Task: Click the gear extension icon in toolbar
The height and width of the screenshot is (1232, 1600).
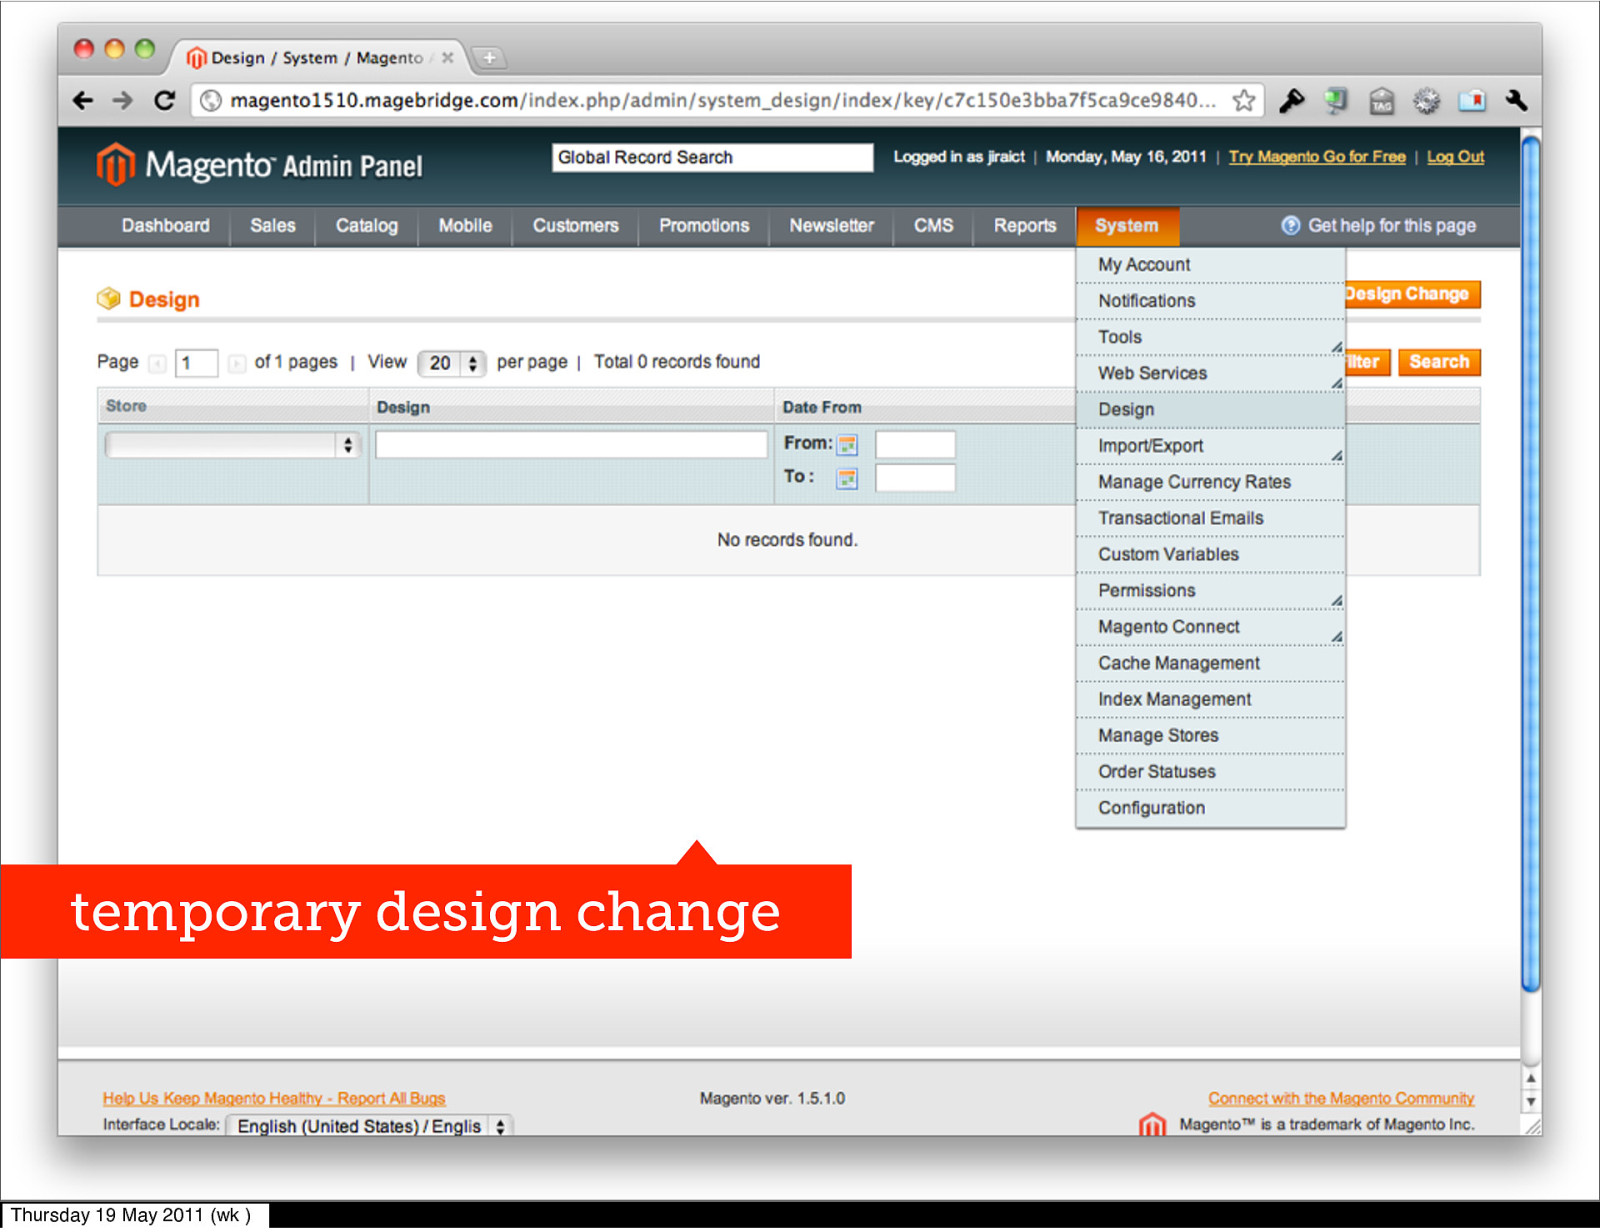Action: (1427, 100)
